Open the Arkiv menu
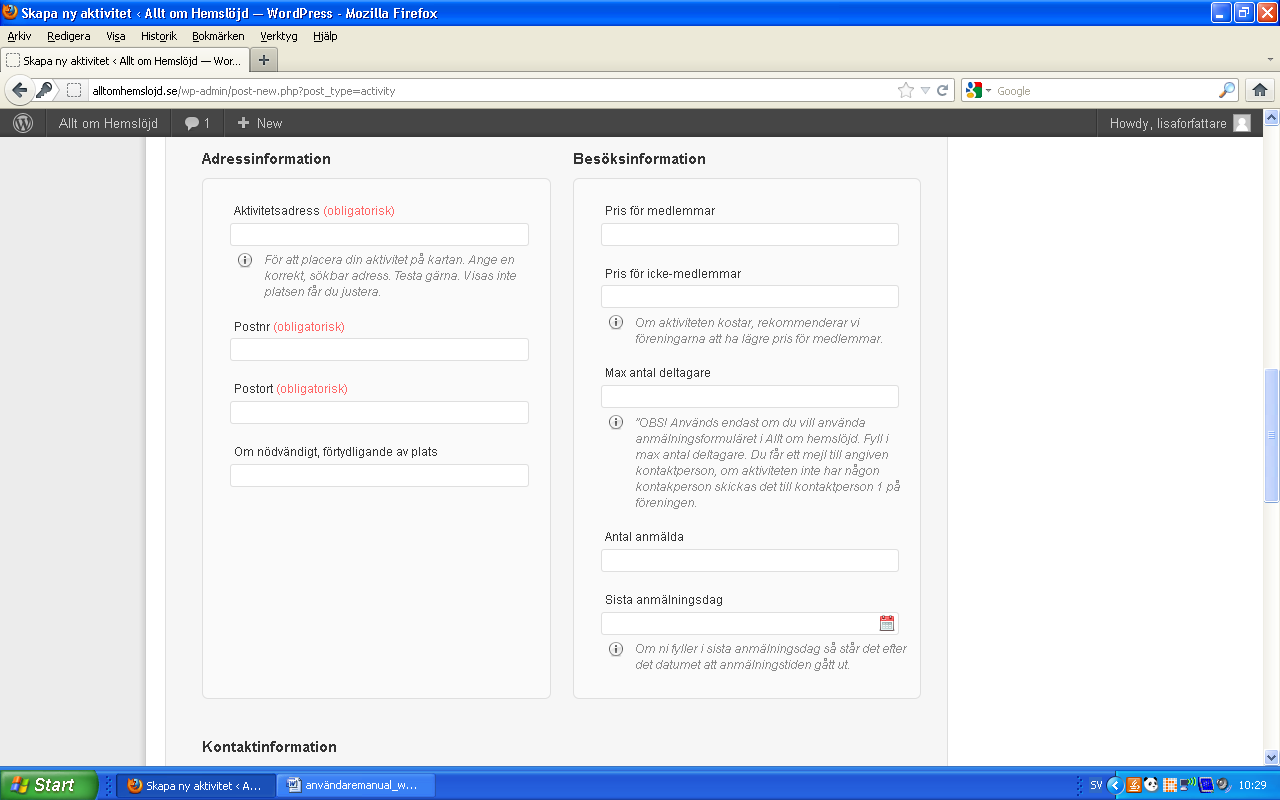This screenshot has width=1280, height=800. (19, 36)
